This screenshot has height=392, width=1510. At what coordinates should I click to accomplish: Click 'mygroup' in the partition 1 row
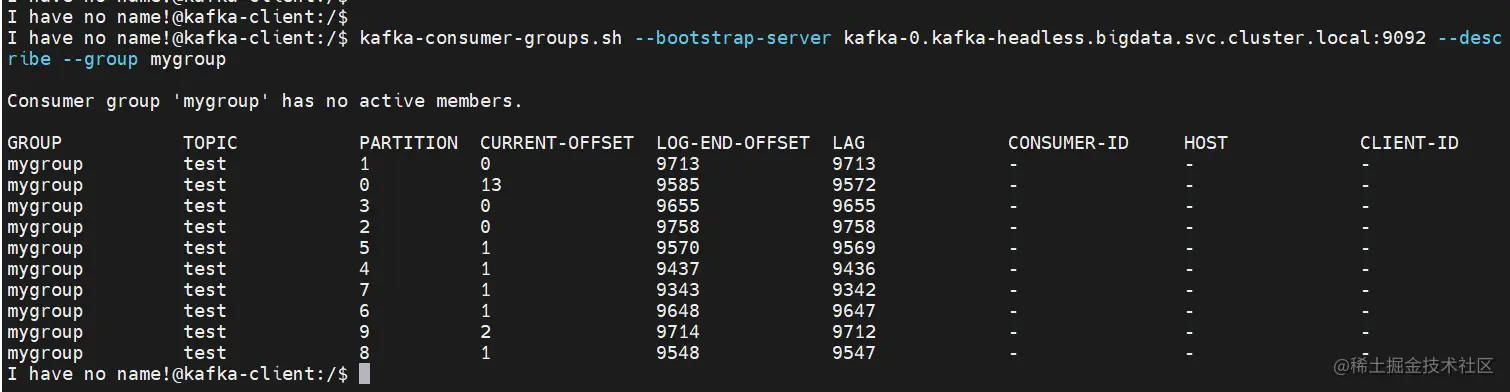point(45,164)
